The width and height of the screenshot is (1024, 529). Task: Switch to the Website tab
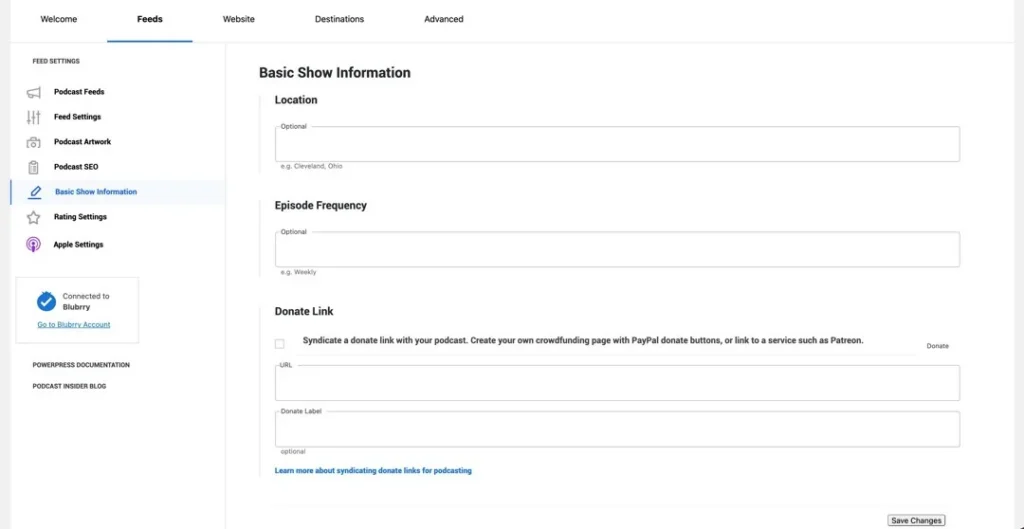238,19
